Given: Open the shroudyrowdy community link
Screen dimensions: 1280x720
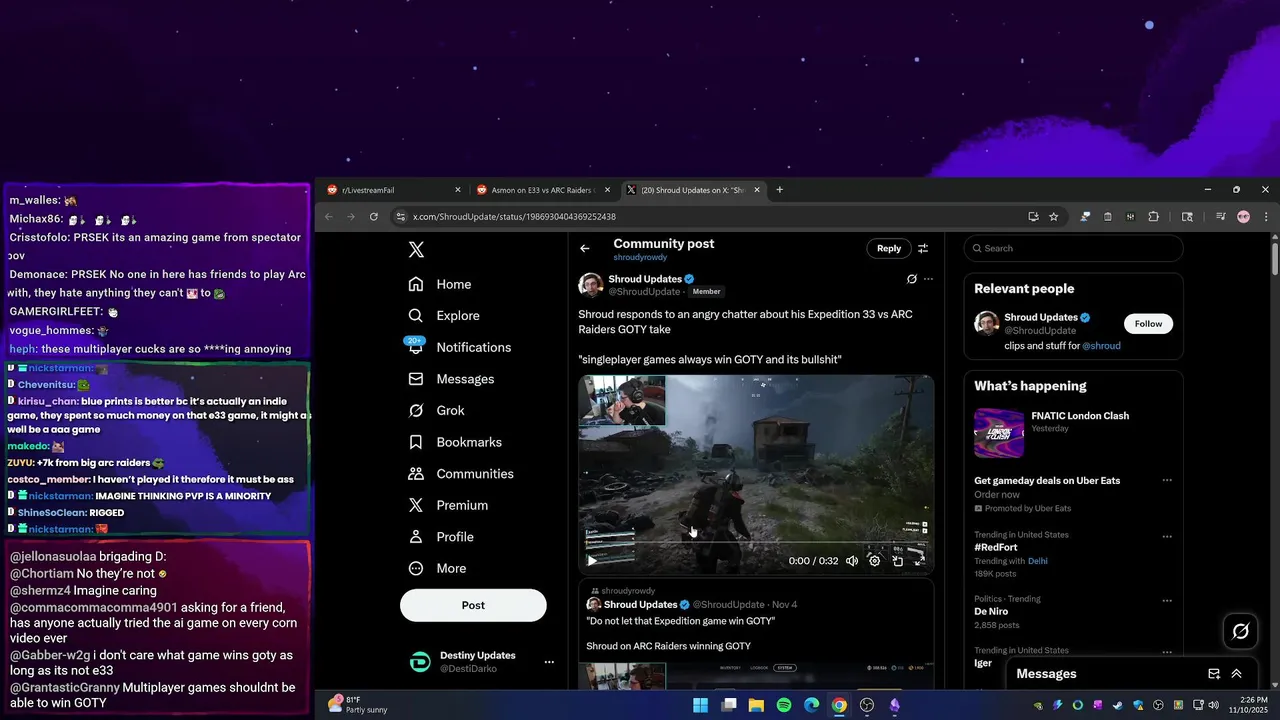Looking at the screenshot, I should coord(639,257).
